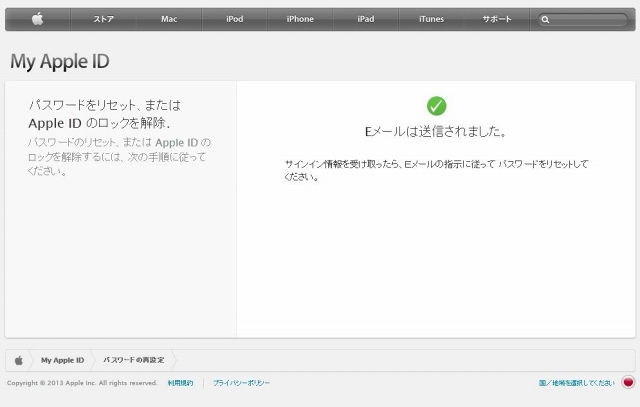Open the ストア menu item
The height and width of the screenshot is (407, 640).
click(103, 19)
